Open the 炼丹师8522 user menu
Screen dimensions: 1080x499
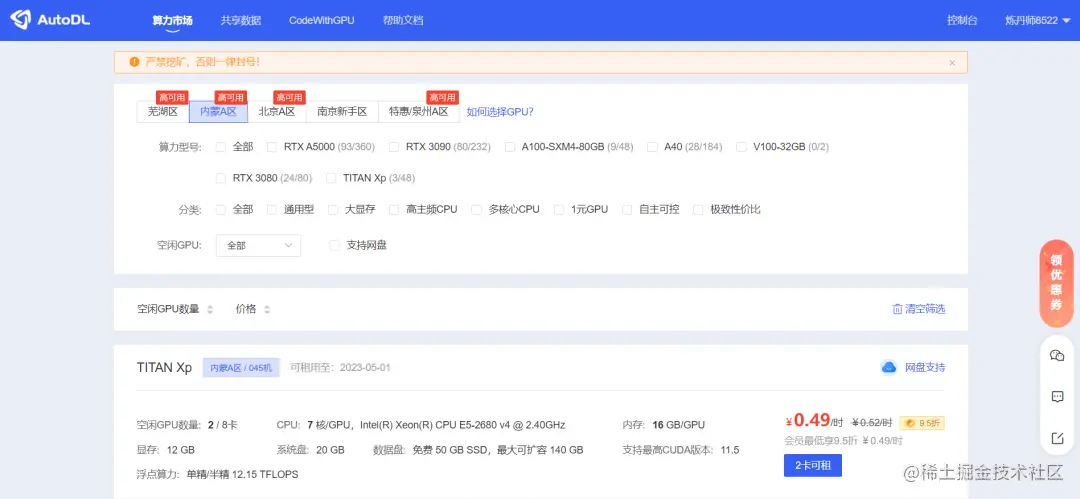pyautogui.click(x=1037, y=21)
